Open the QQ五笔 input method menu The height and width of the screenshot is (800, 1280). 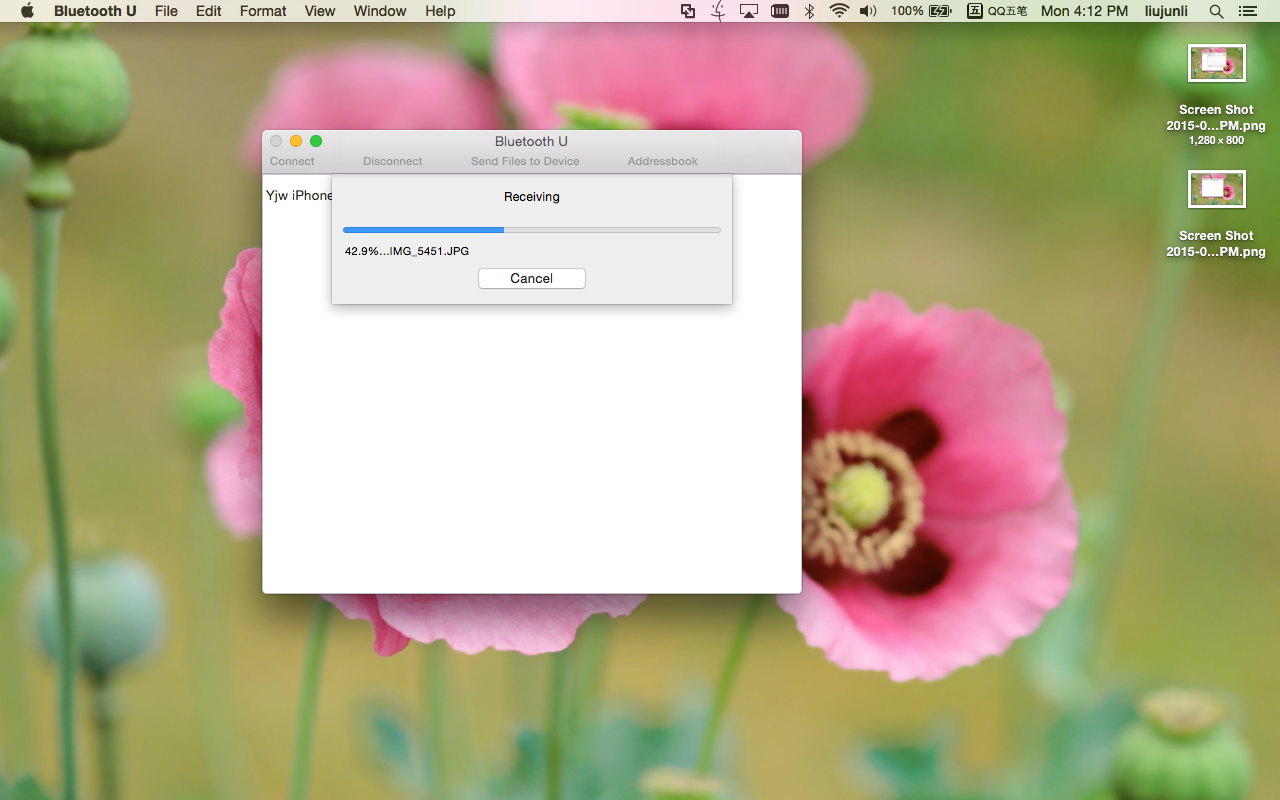point(995,11)
